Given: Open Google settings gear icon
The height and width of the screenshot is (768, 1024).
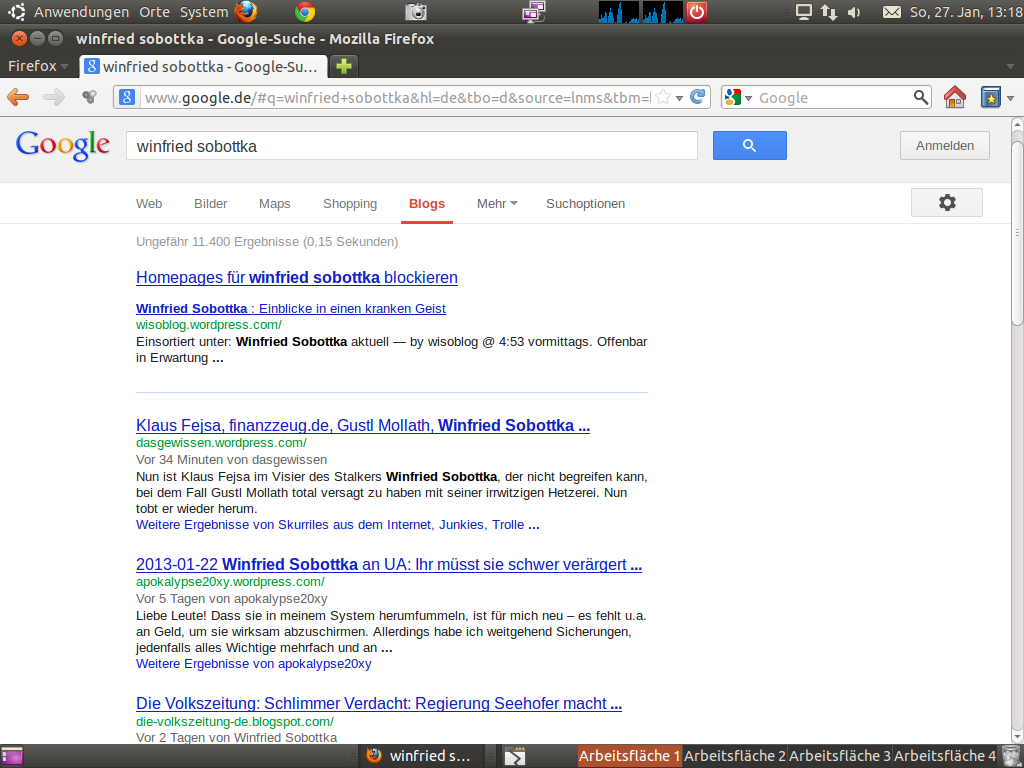Looking at the screenshot, I should 947,202.
